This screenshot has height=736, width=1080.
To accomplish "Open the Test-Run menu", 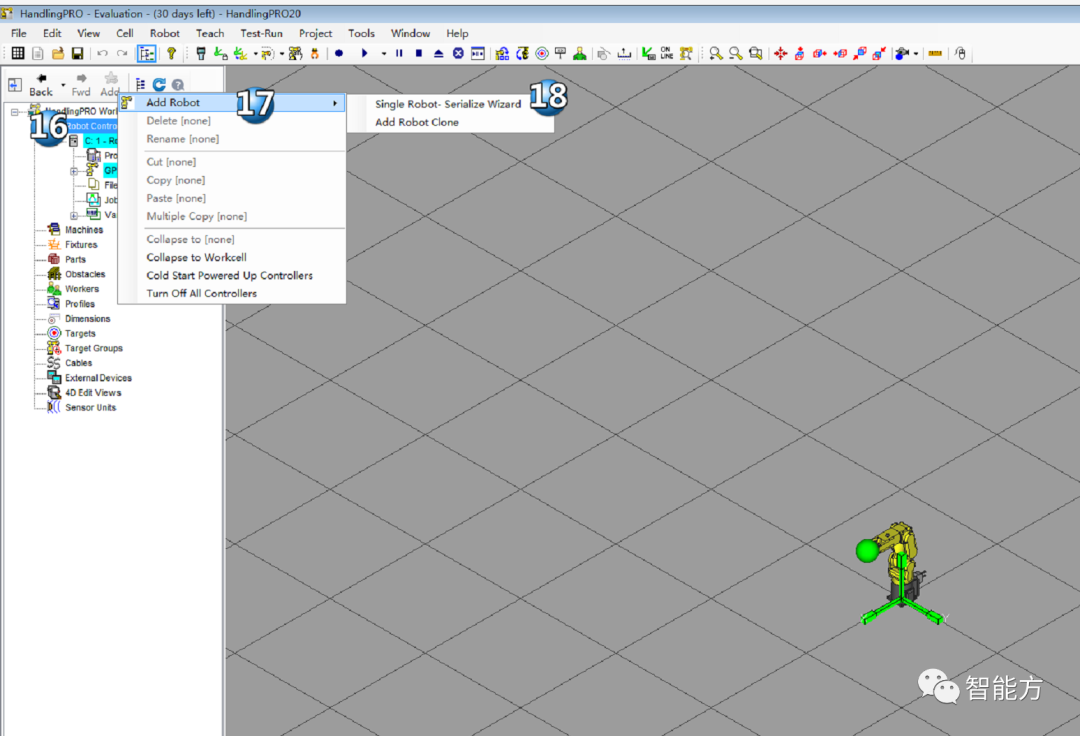I will [261, 33].
